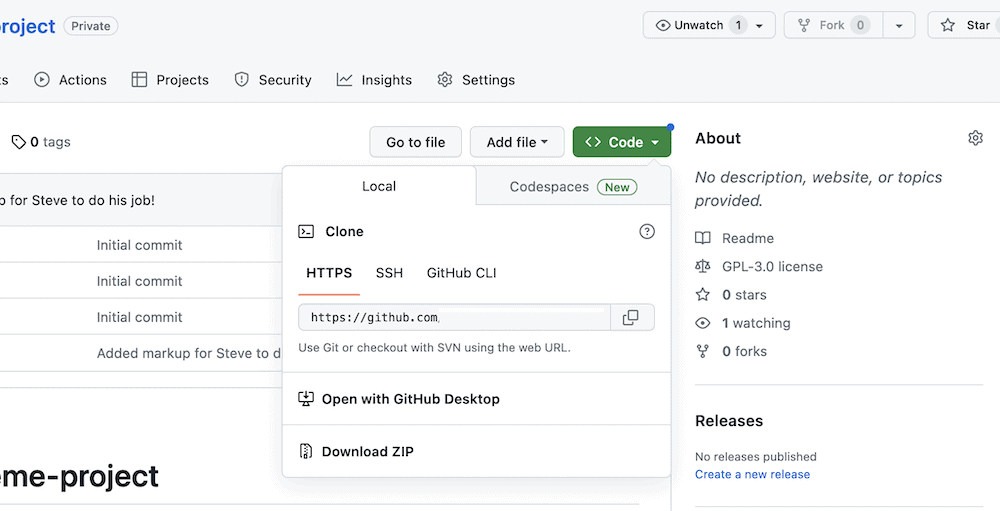Click the tag icon next to 0 tags
The image size is (1000, 511).
[x=18, y=142]
